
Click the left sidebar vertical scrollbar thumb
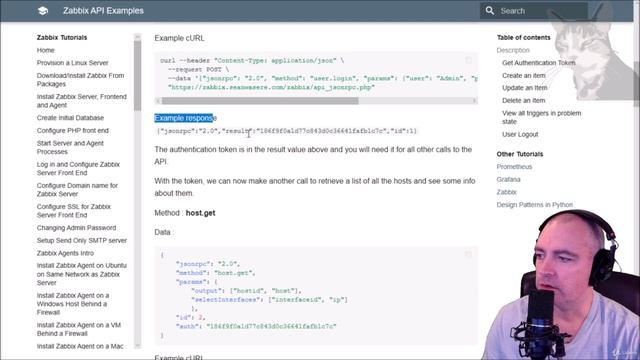137,75
